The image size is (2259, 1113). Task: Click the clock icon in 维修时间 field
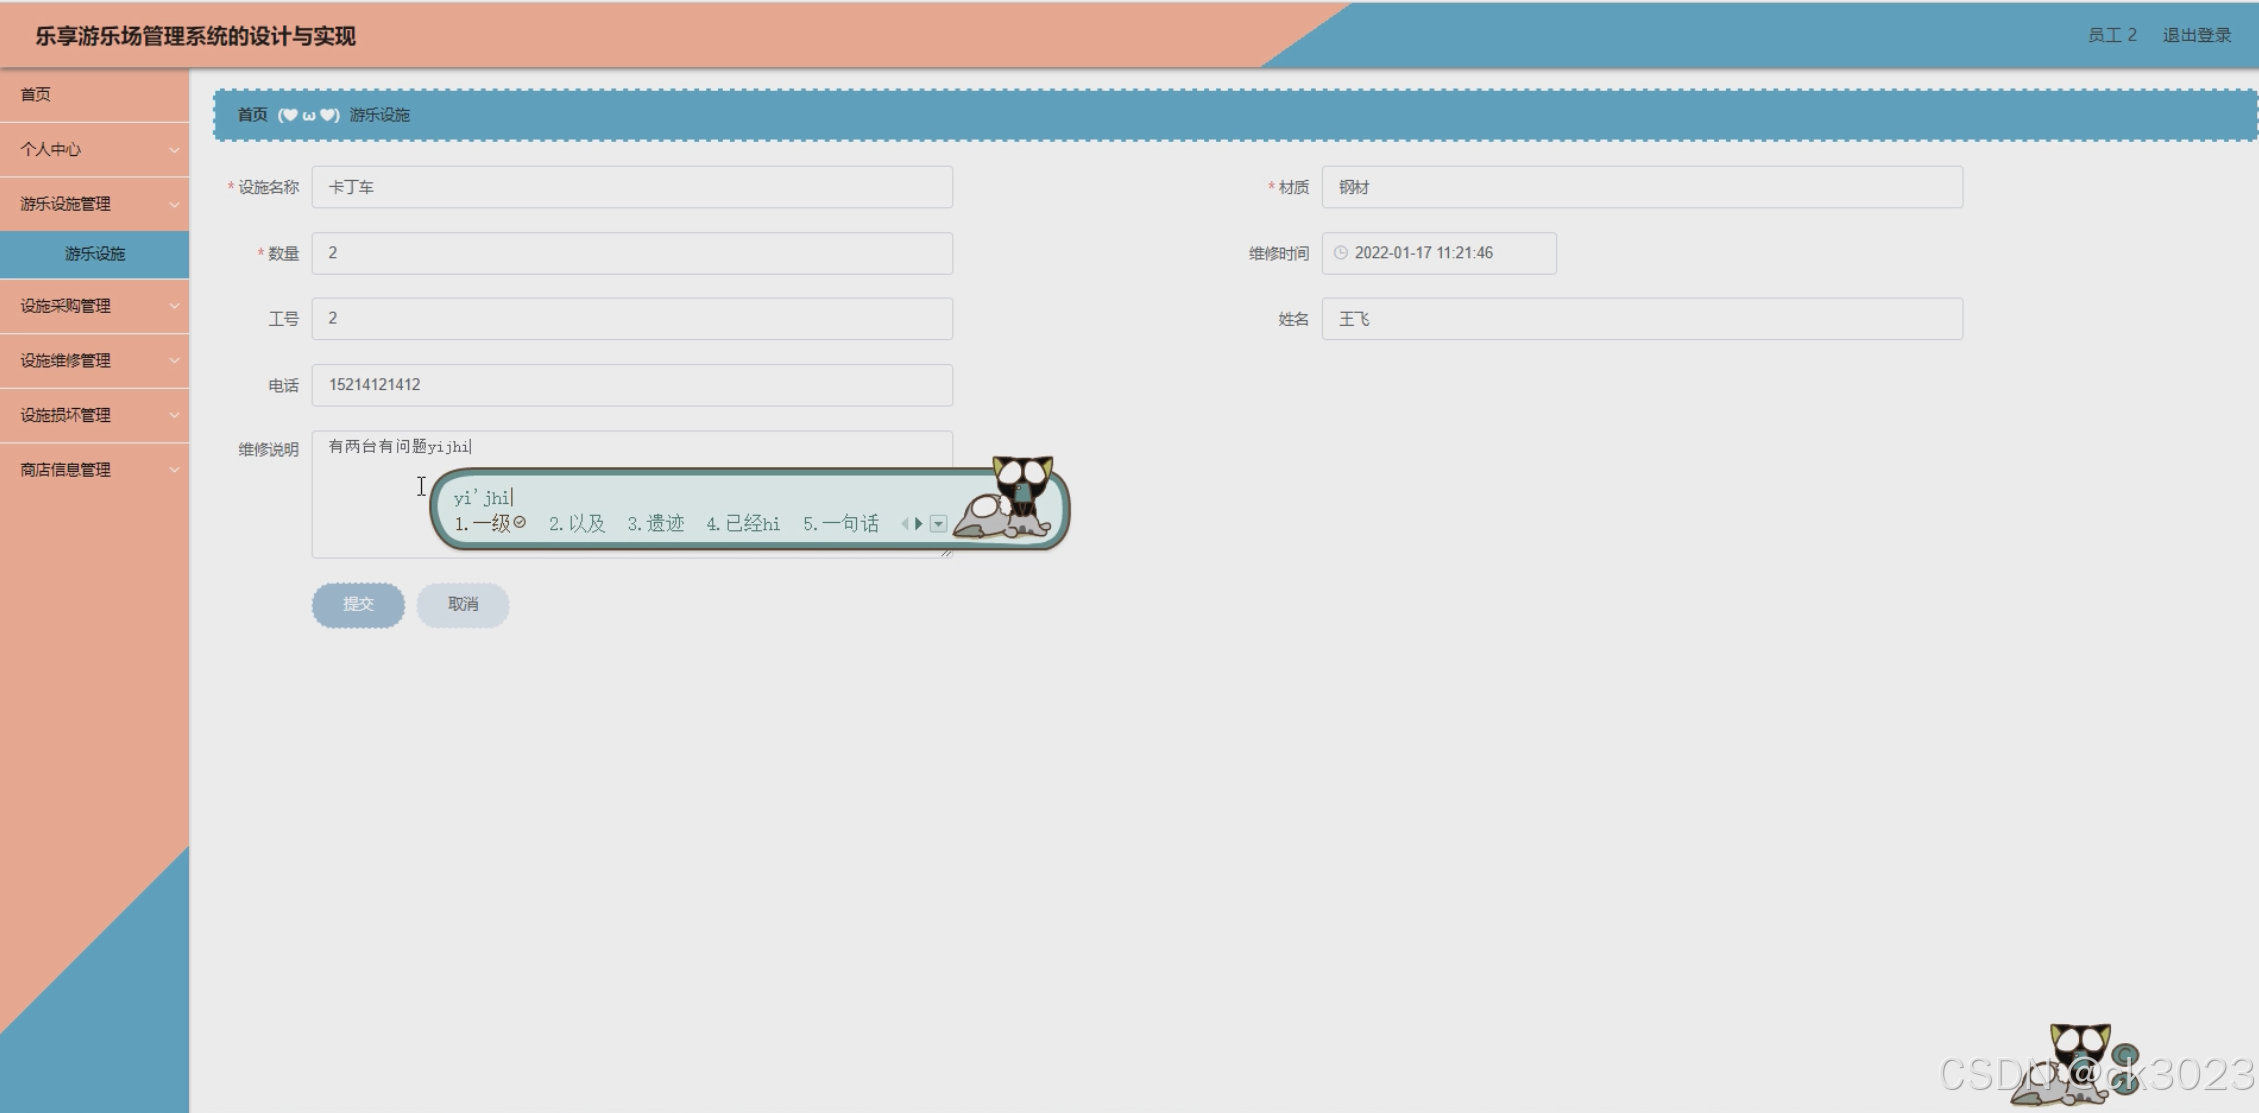[x=1340, y=253]
